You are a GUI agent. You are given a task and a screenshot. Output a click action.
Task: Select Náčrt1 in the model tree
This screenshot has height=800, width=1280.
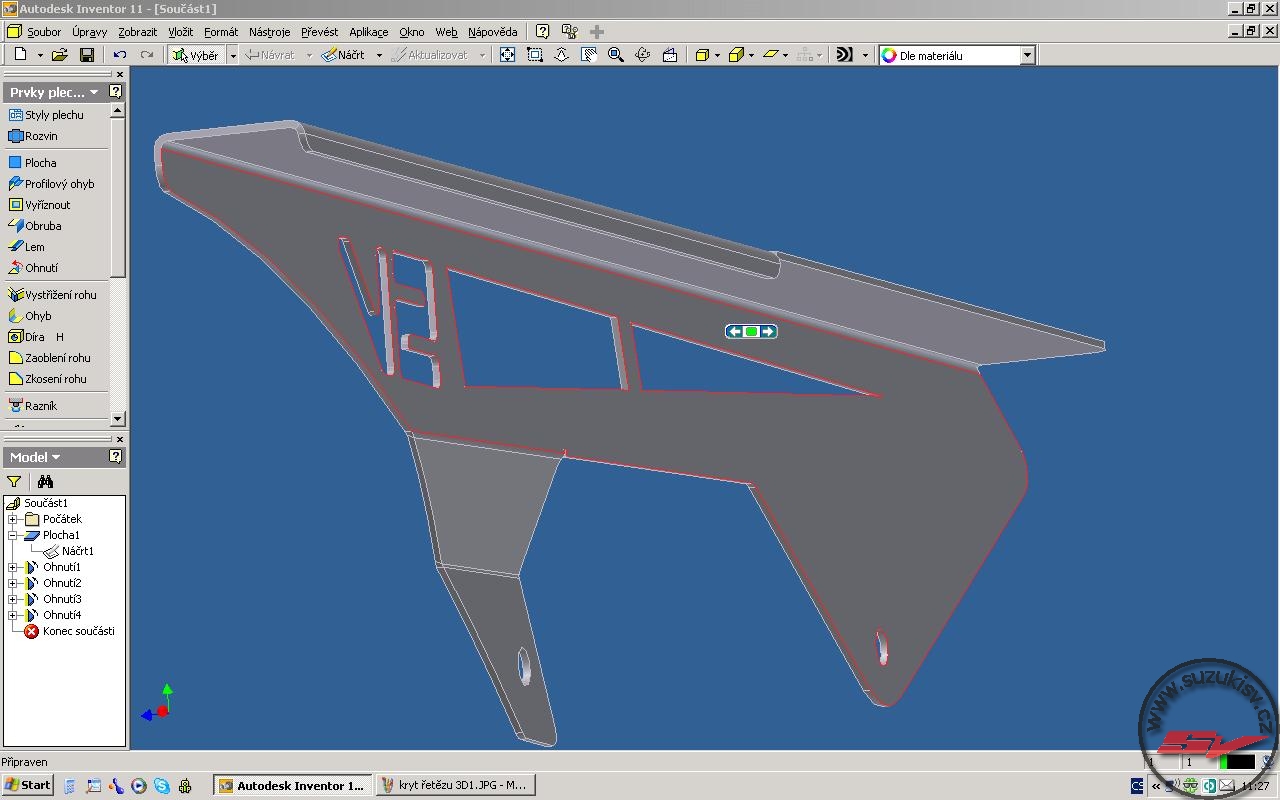[77, 551]
